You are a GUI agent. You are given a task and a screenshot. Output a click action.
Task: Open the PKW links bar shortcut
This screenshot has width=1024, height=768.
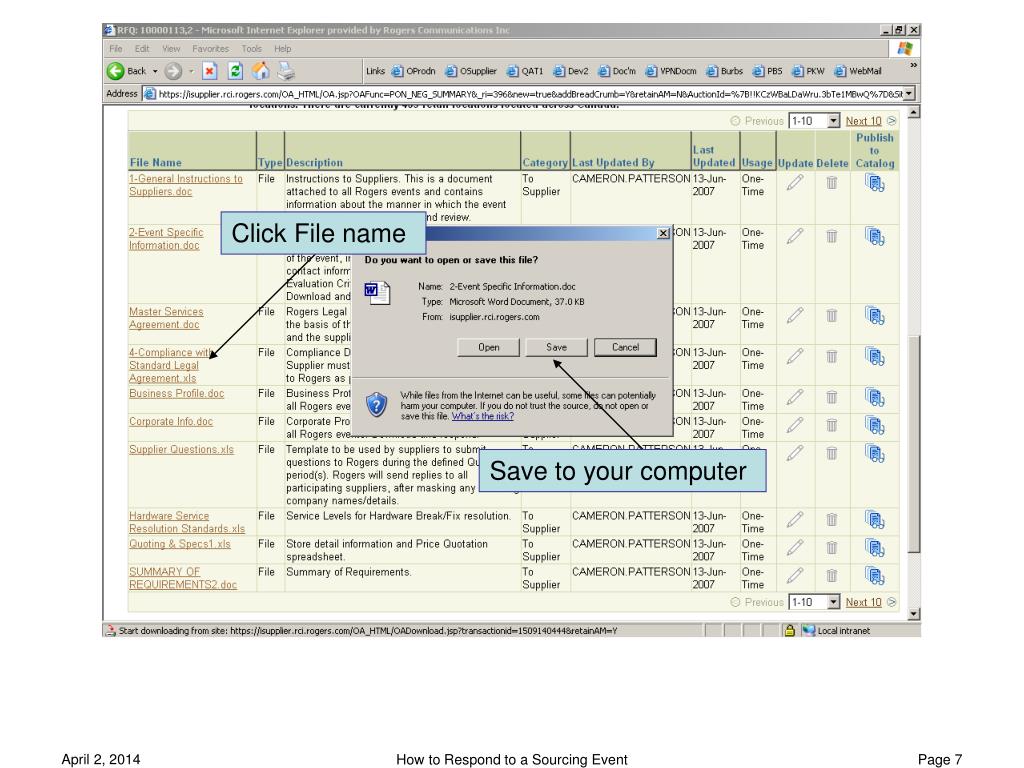(808, 71)
